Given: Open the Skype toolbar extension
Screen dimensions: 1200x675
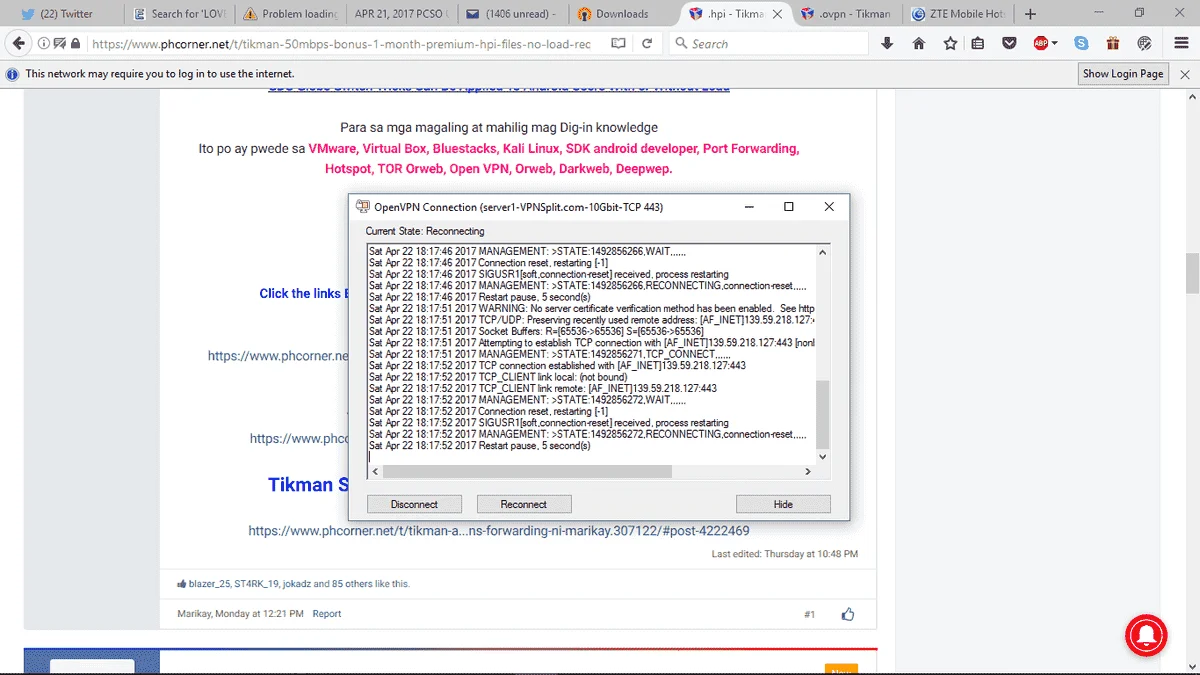Looking at the screenshot, I should click(1081, 44).
